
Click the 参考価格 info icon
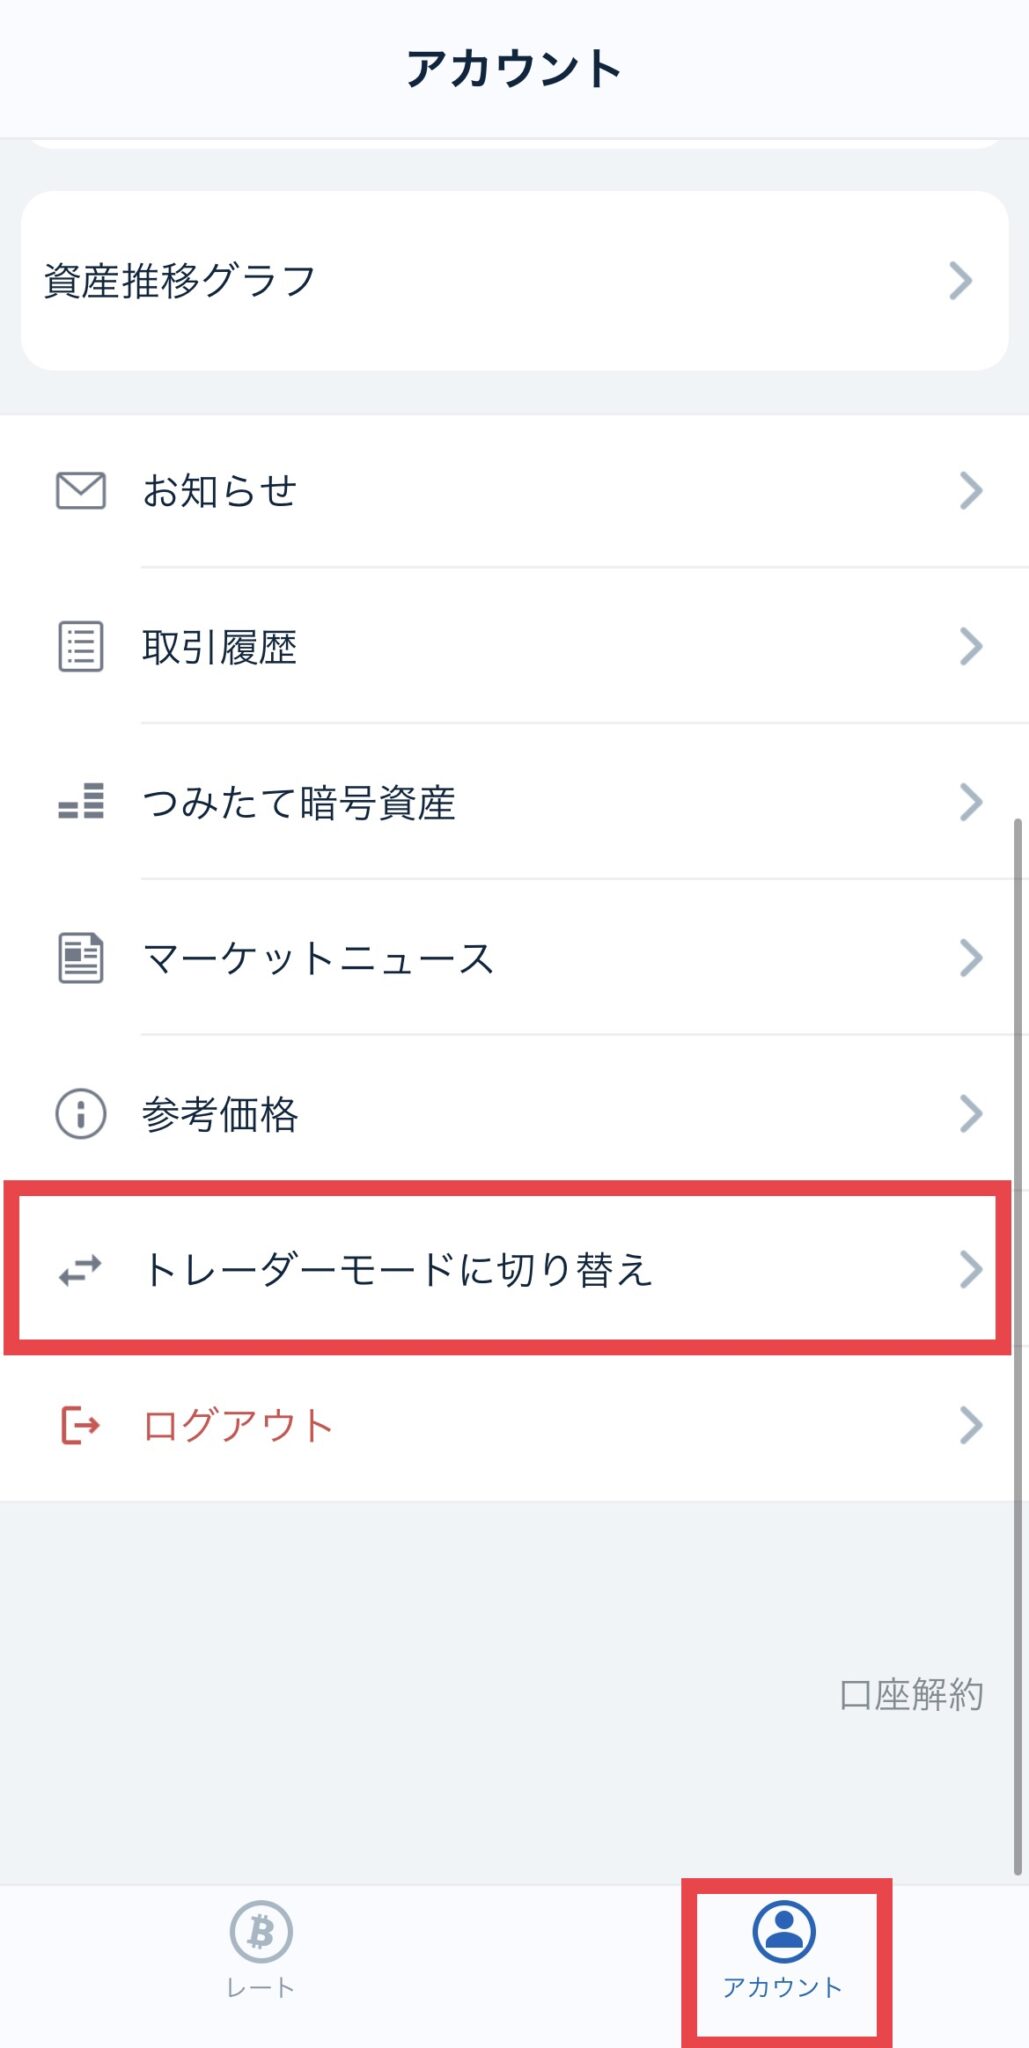coord(81,1113)
